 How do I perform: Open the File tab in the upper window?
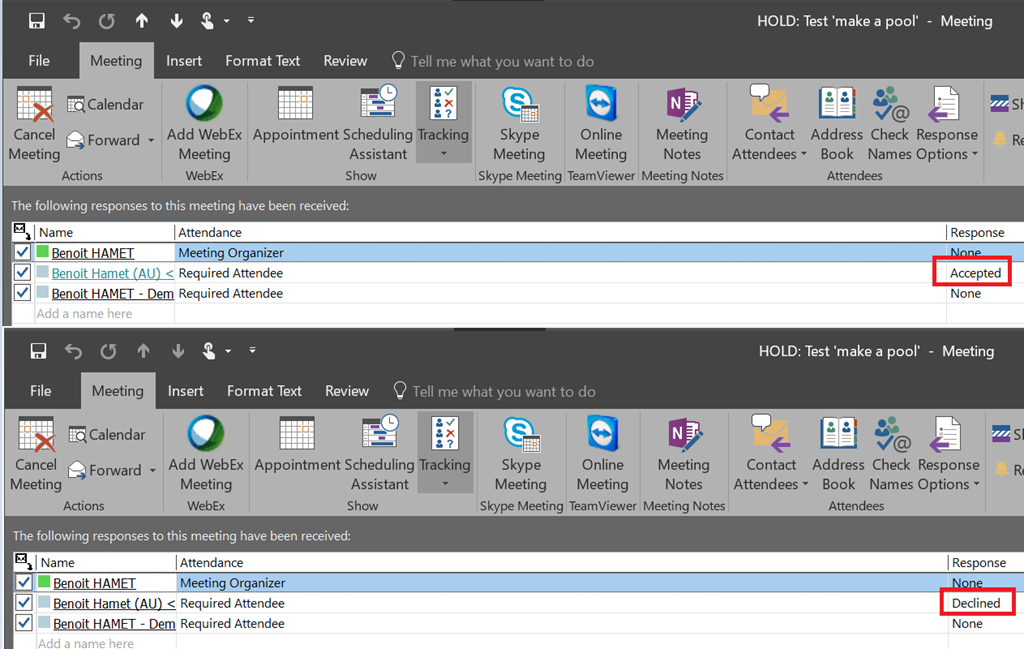(39, 61)
